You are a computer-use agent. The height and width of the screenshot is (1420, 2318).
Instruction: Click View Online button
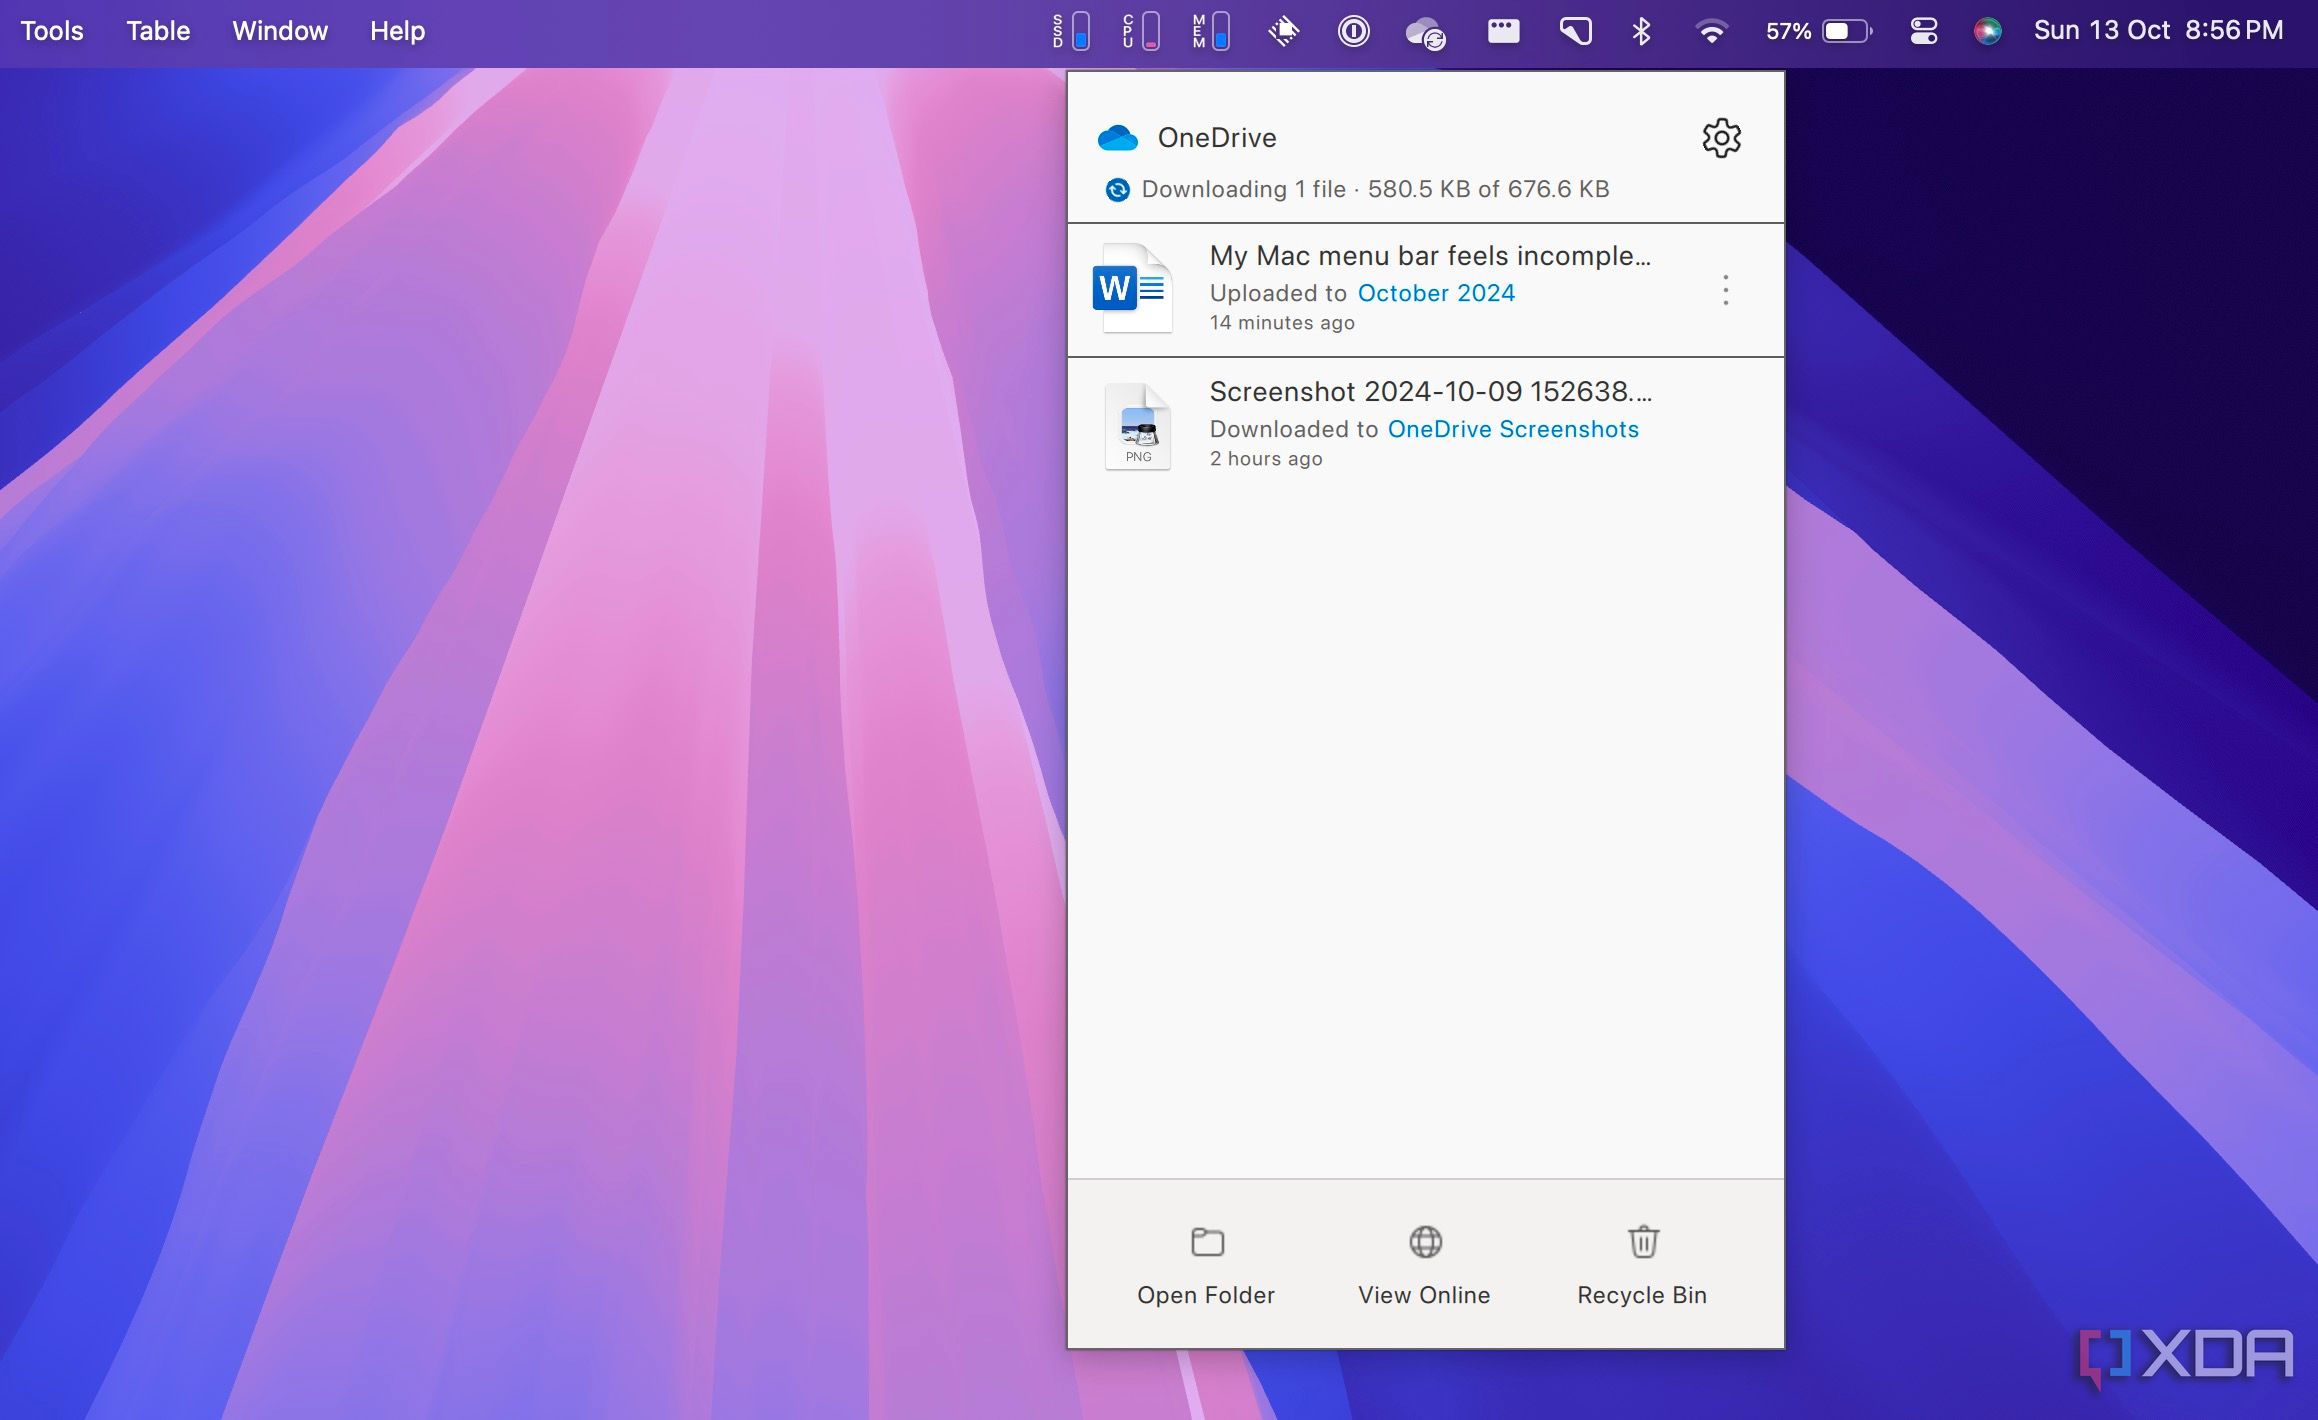[1425, 1266]
